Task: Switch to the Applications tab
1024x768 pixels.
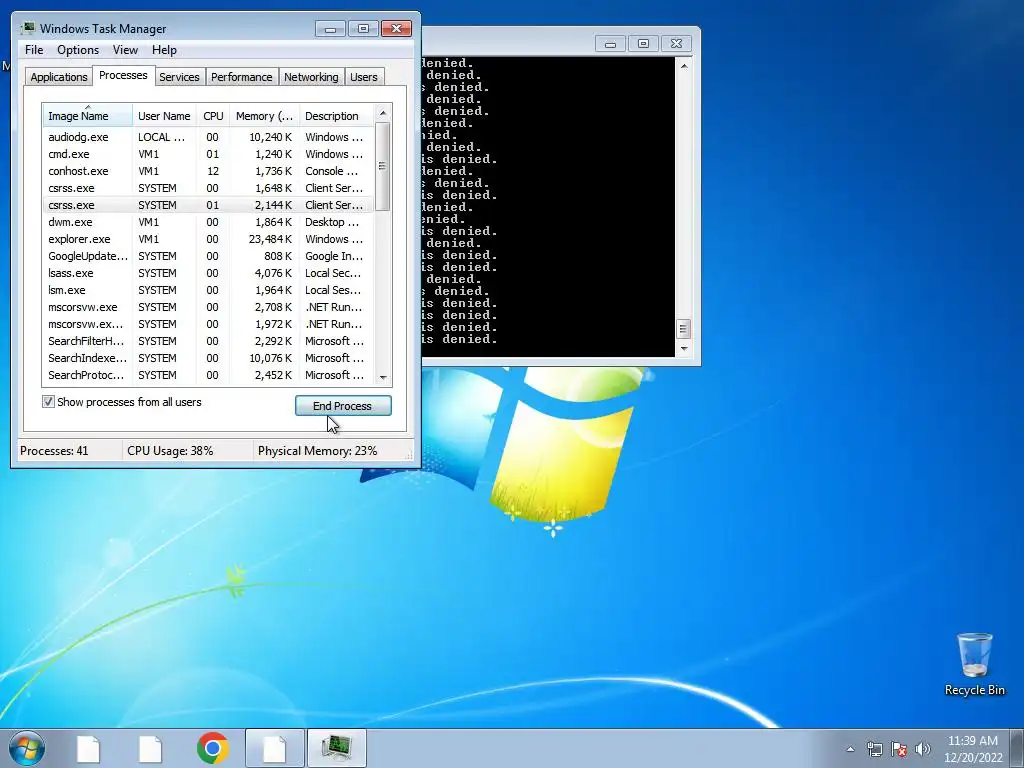Action: pos(59,77)
